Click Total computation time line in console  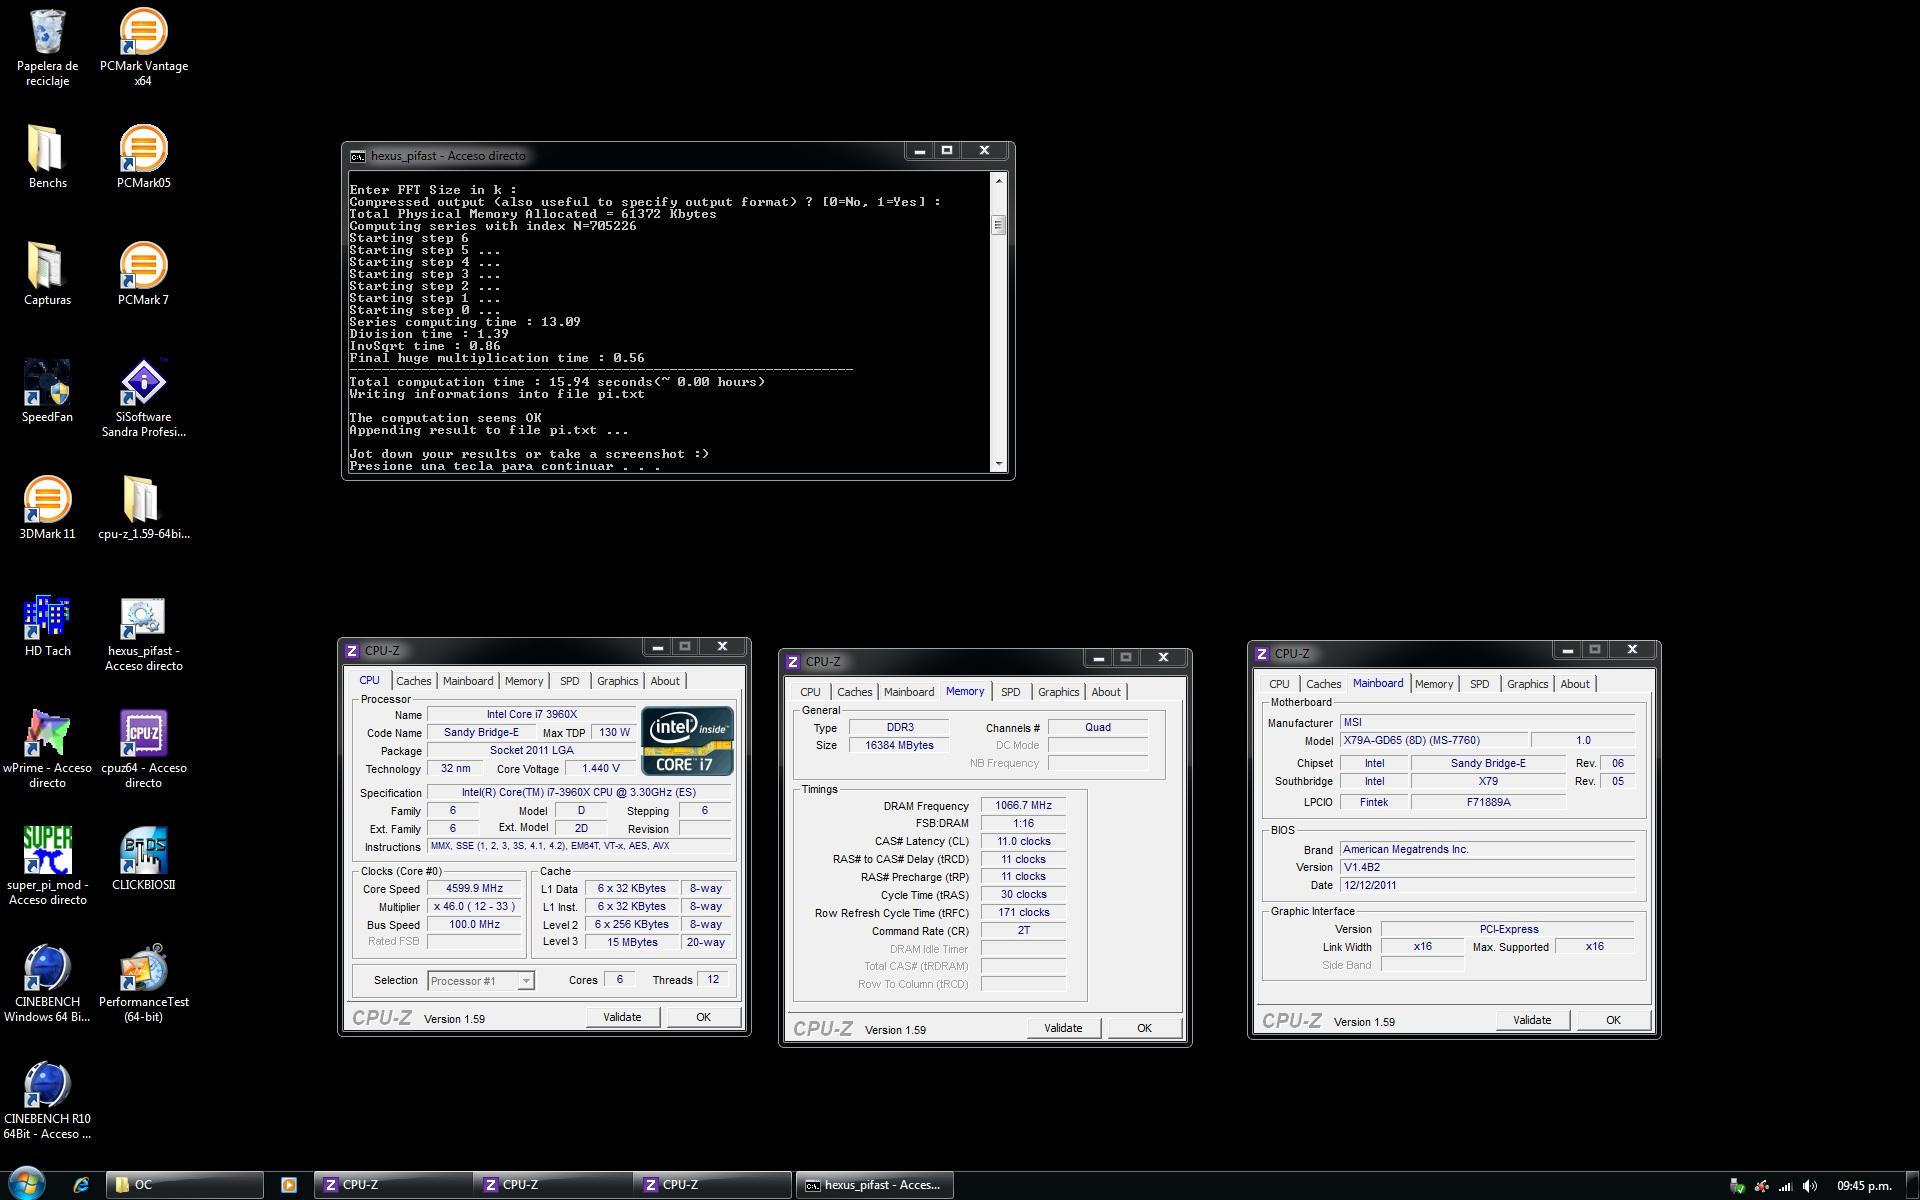coord(557,382)
